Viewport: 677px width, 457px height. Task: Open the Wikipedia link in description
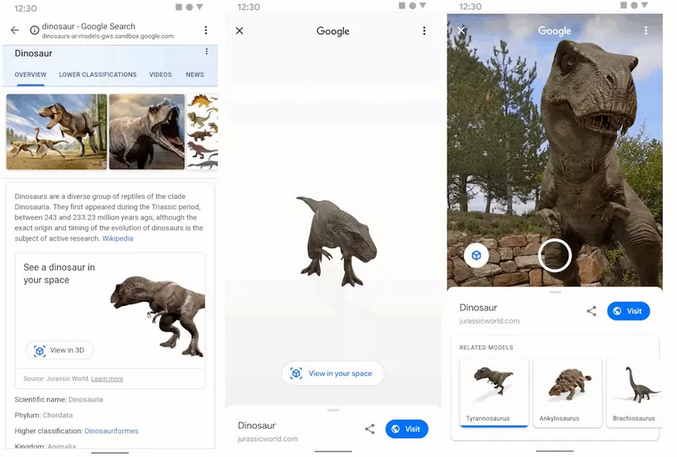pos(117,238)
